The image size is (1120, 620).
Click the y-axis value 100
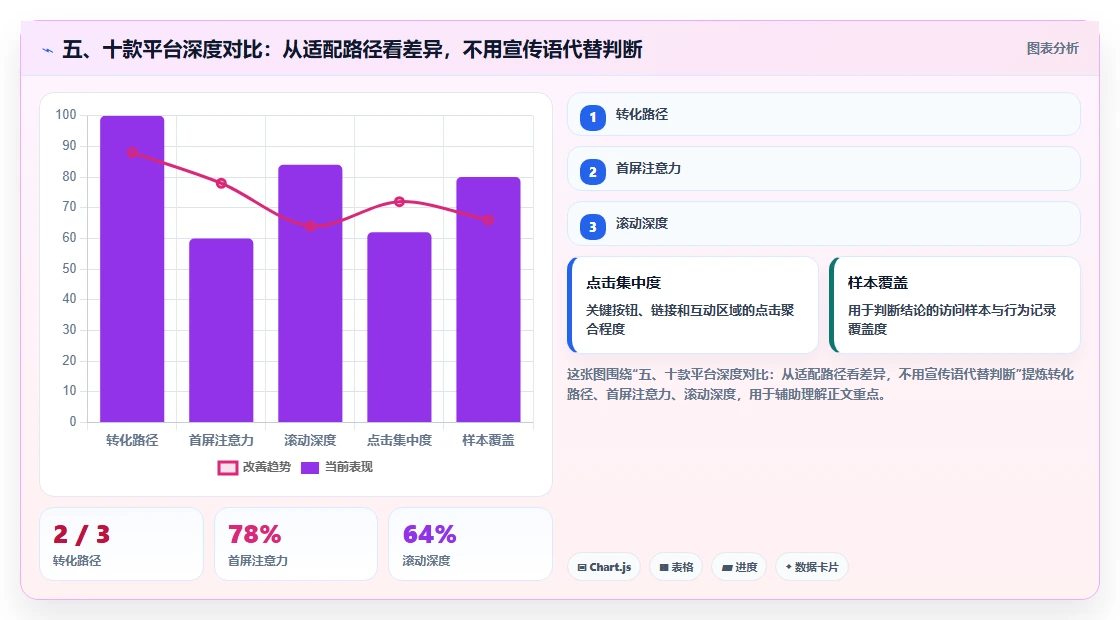pos(66,114)
